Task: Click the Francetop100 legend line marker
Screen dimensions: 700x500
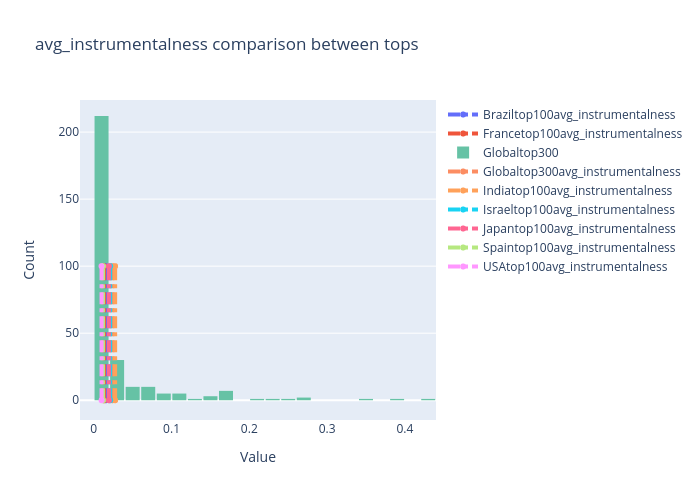Action: [x=463, y=134]
